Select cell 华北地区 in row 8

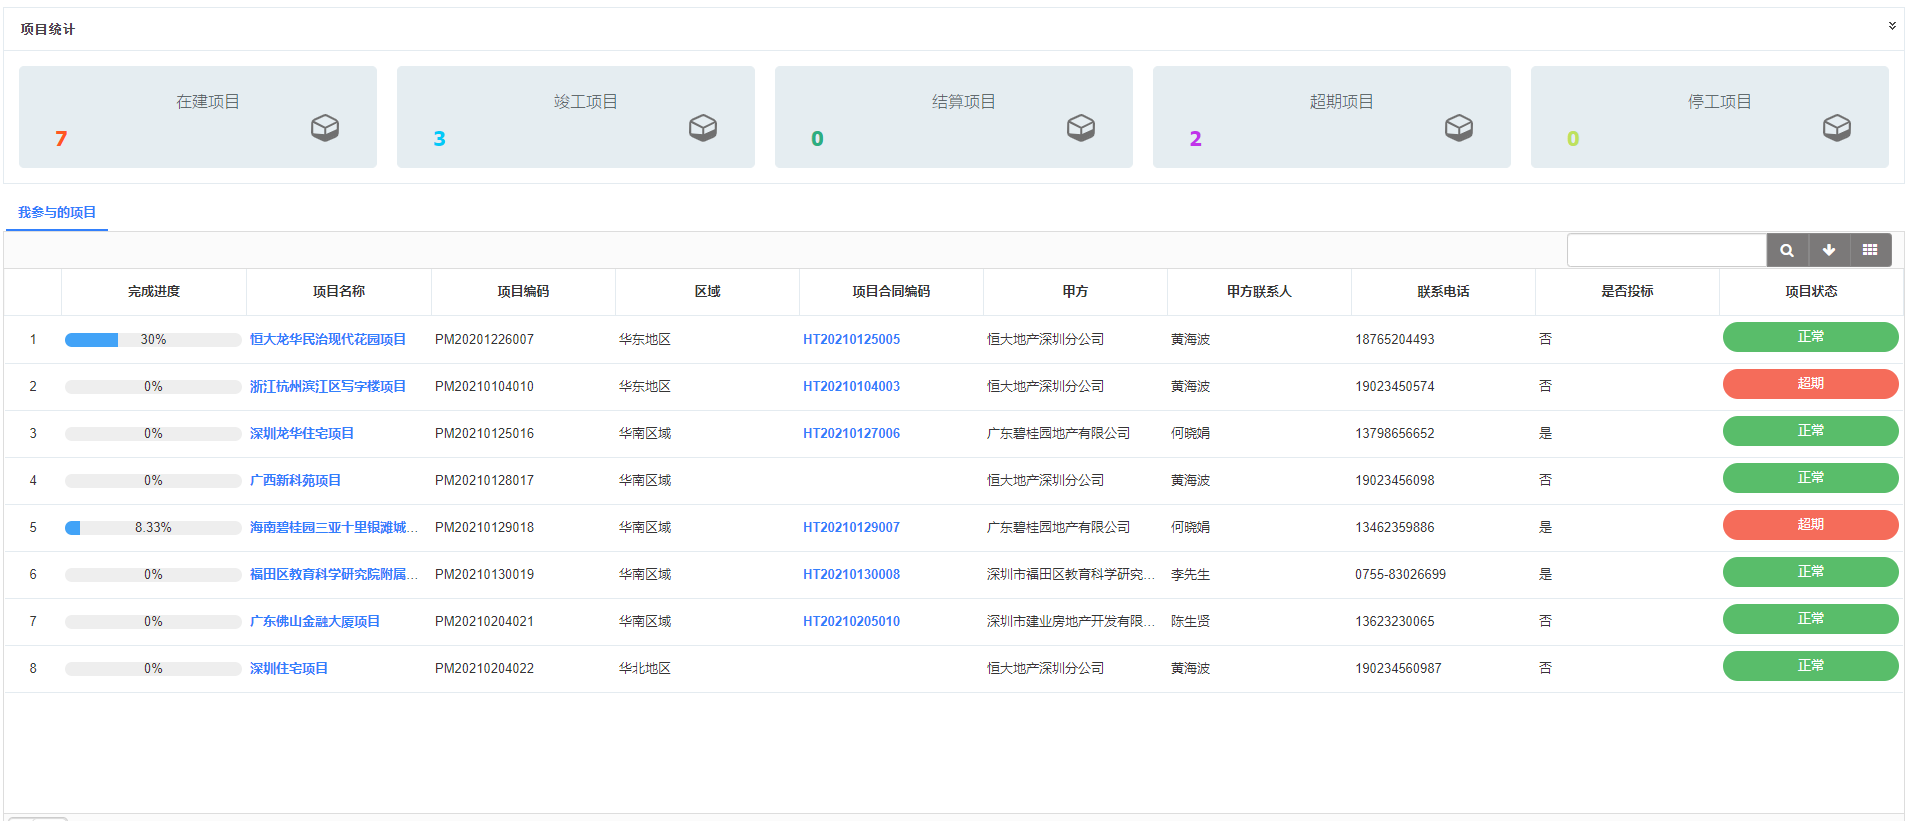(x=645, y=668)
